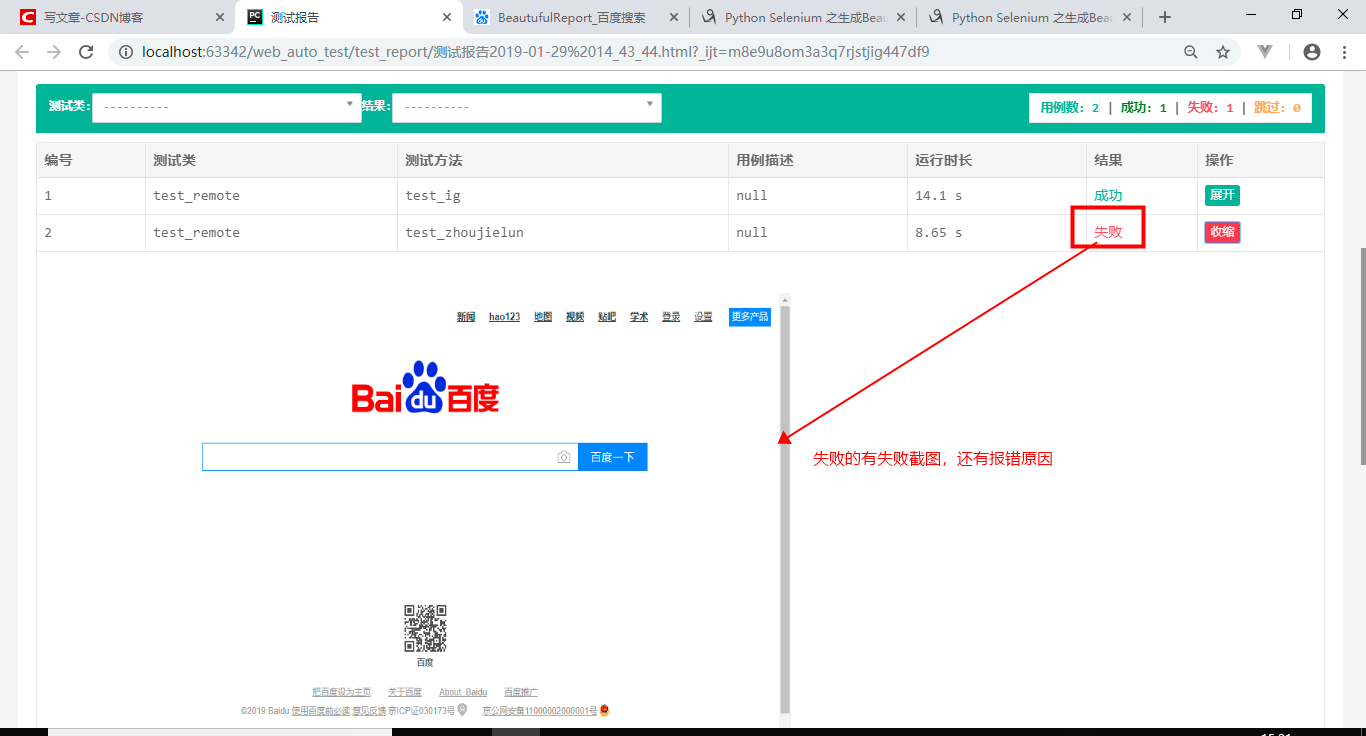Click the Baidu QR code image

[425, 629]
